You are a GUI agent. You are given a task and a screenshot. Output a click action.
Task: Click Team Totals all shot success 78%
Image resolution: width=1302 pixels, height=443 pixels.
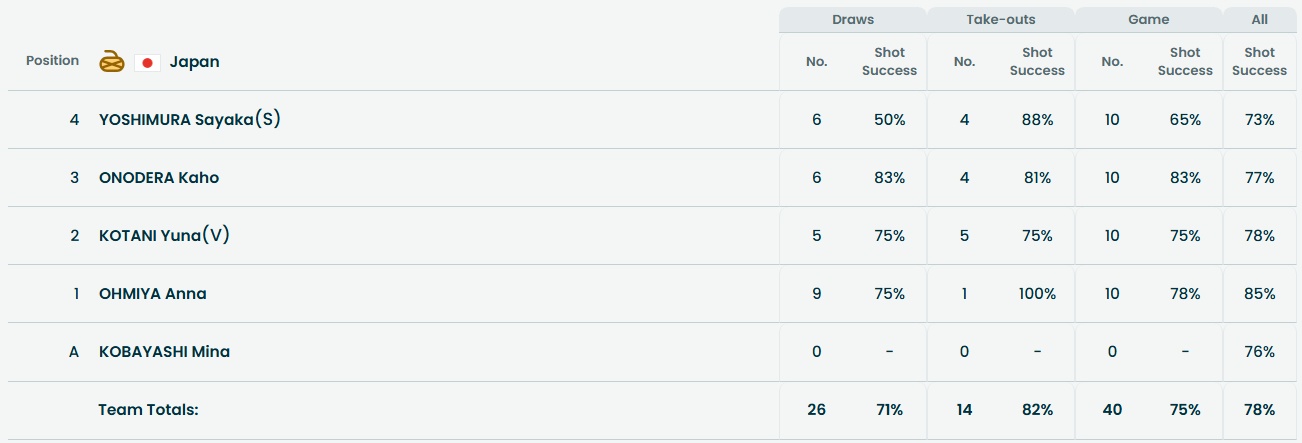point(1260,410)
